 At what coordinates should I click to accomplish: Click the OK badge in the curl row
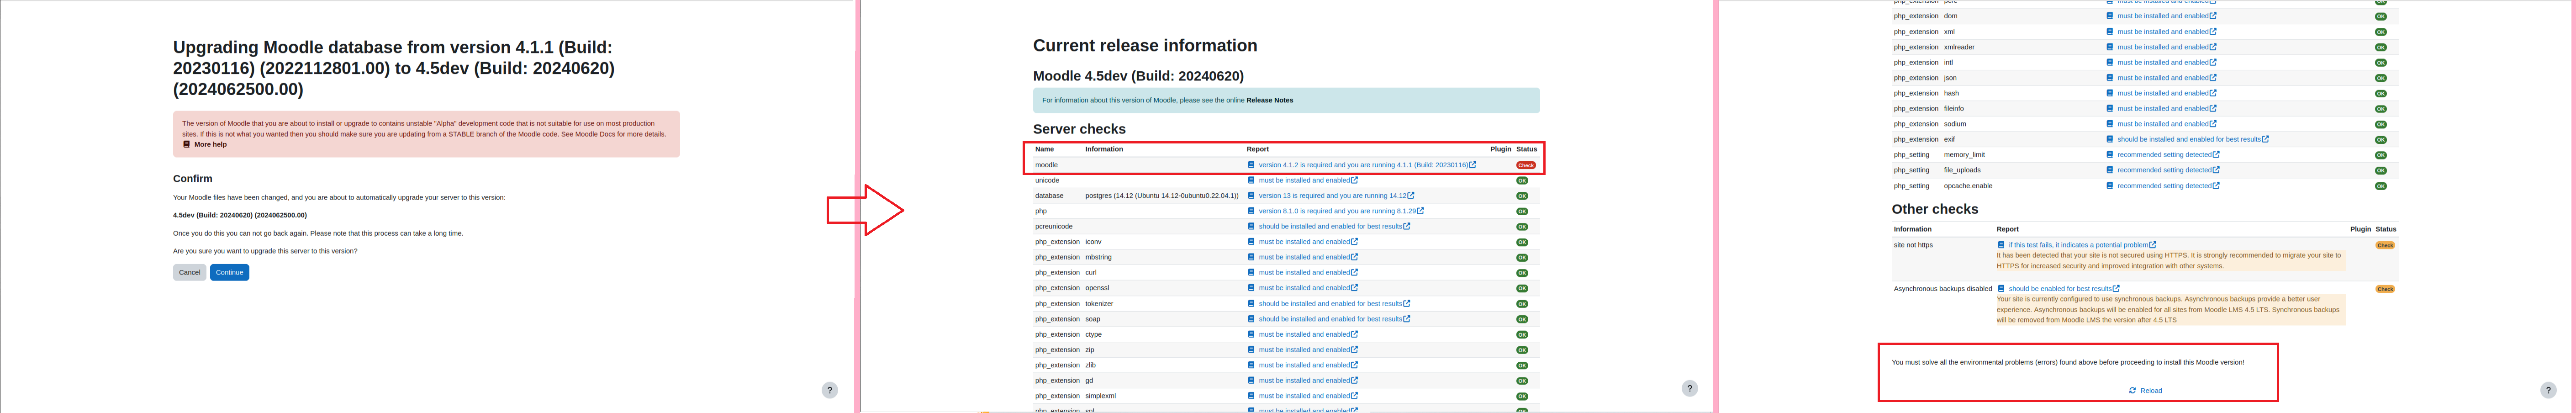(x=1522, y=273)
